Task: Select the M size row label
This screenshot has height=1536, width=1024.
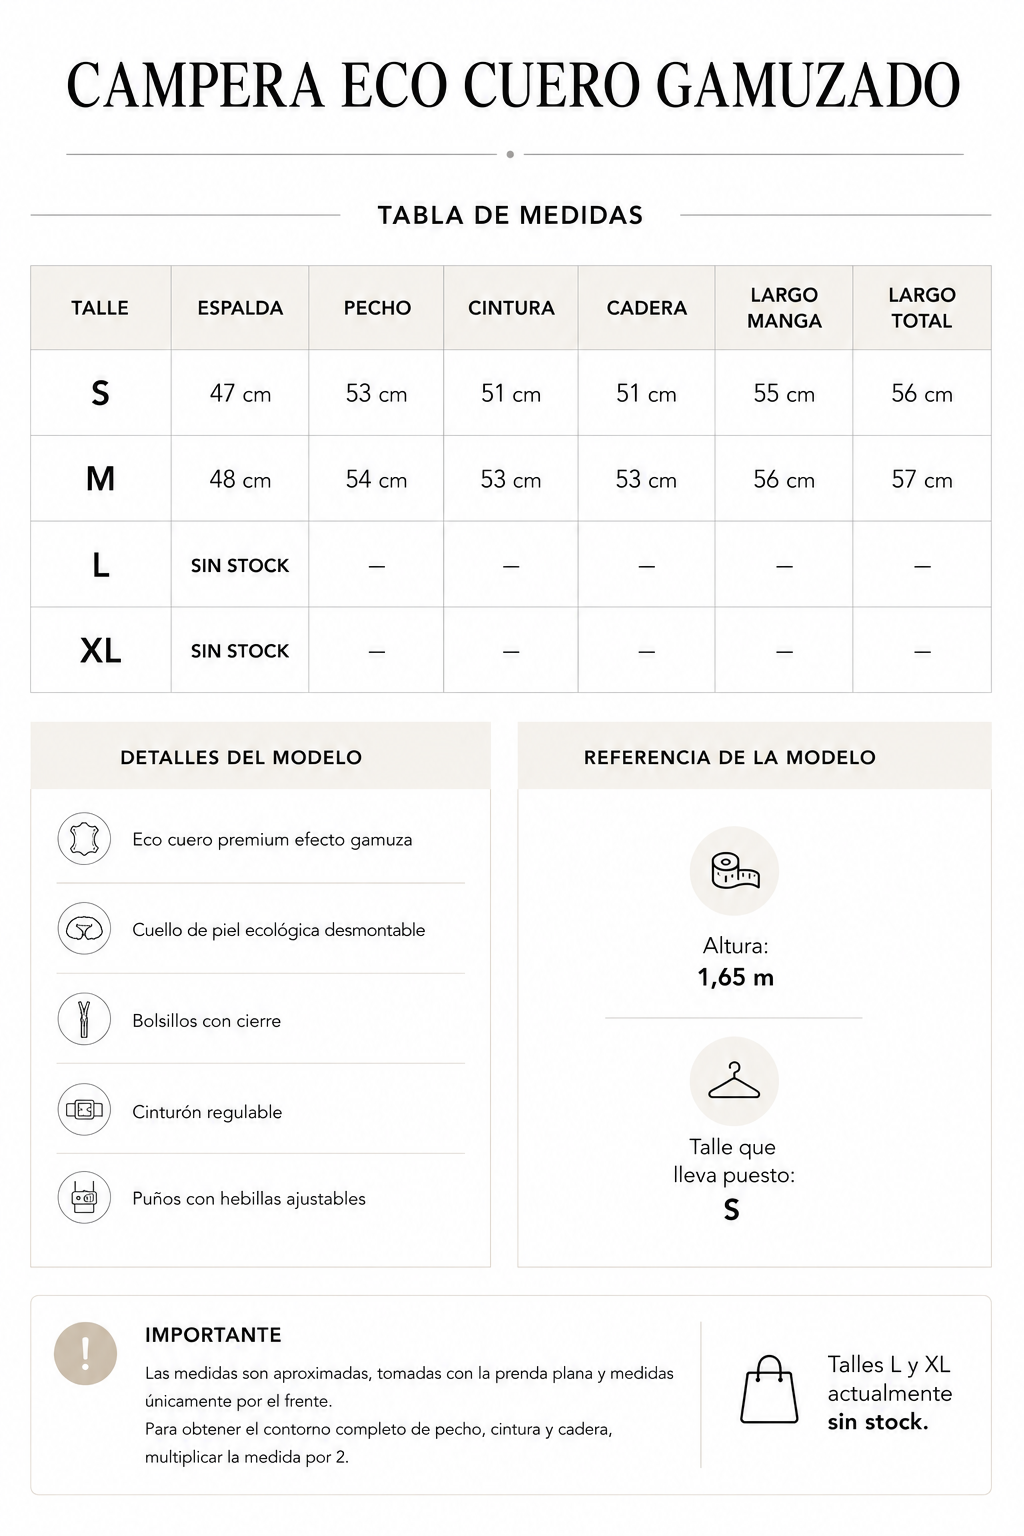Action: 100,479
